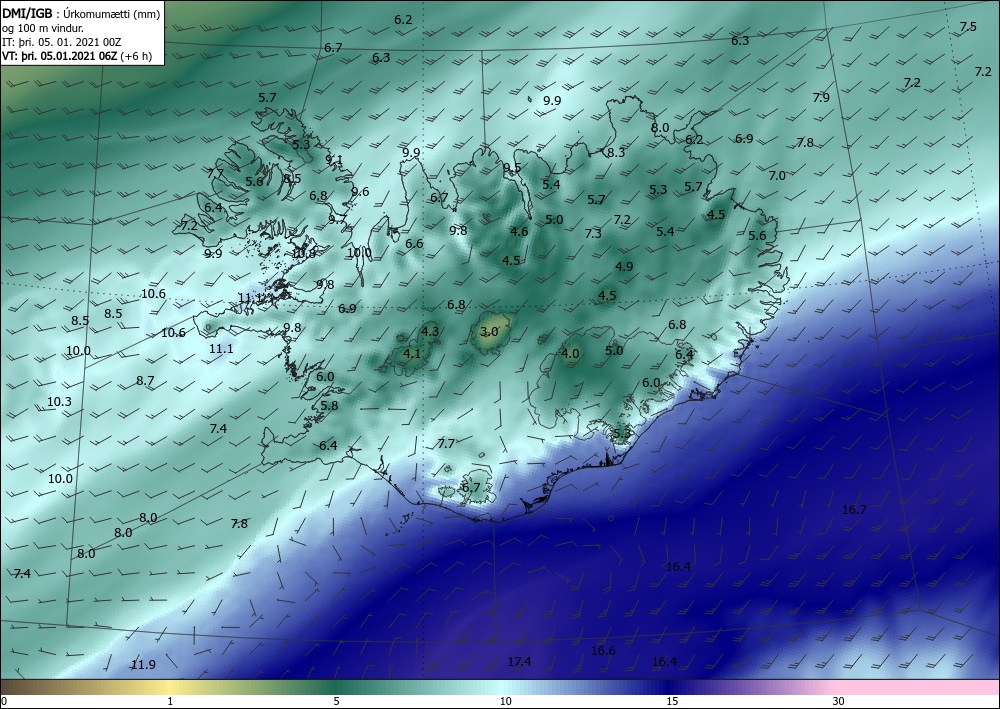Click the 7.5 value on the map
1000x709 pixels.
coord(967,26)
